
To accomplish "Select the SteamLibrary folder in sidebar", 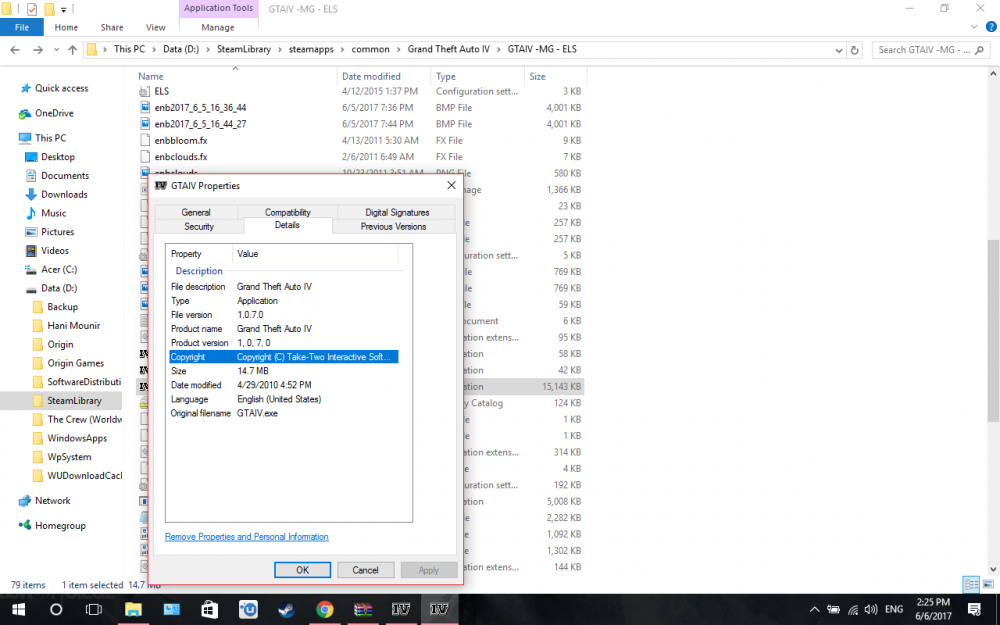I will pyautogui.click(x=74, y=401).
